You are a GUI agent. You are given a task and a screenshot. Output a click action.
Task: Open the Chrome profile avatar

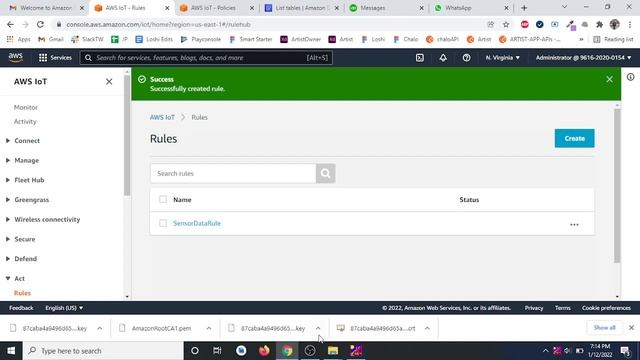[x=614, y=24]
